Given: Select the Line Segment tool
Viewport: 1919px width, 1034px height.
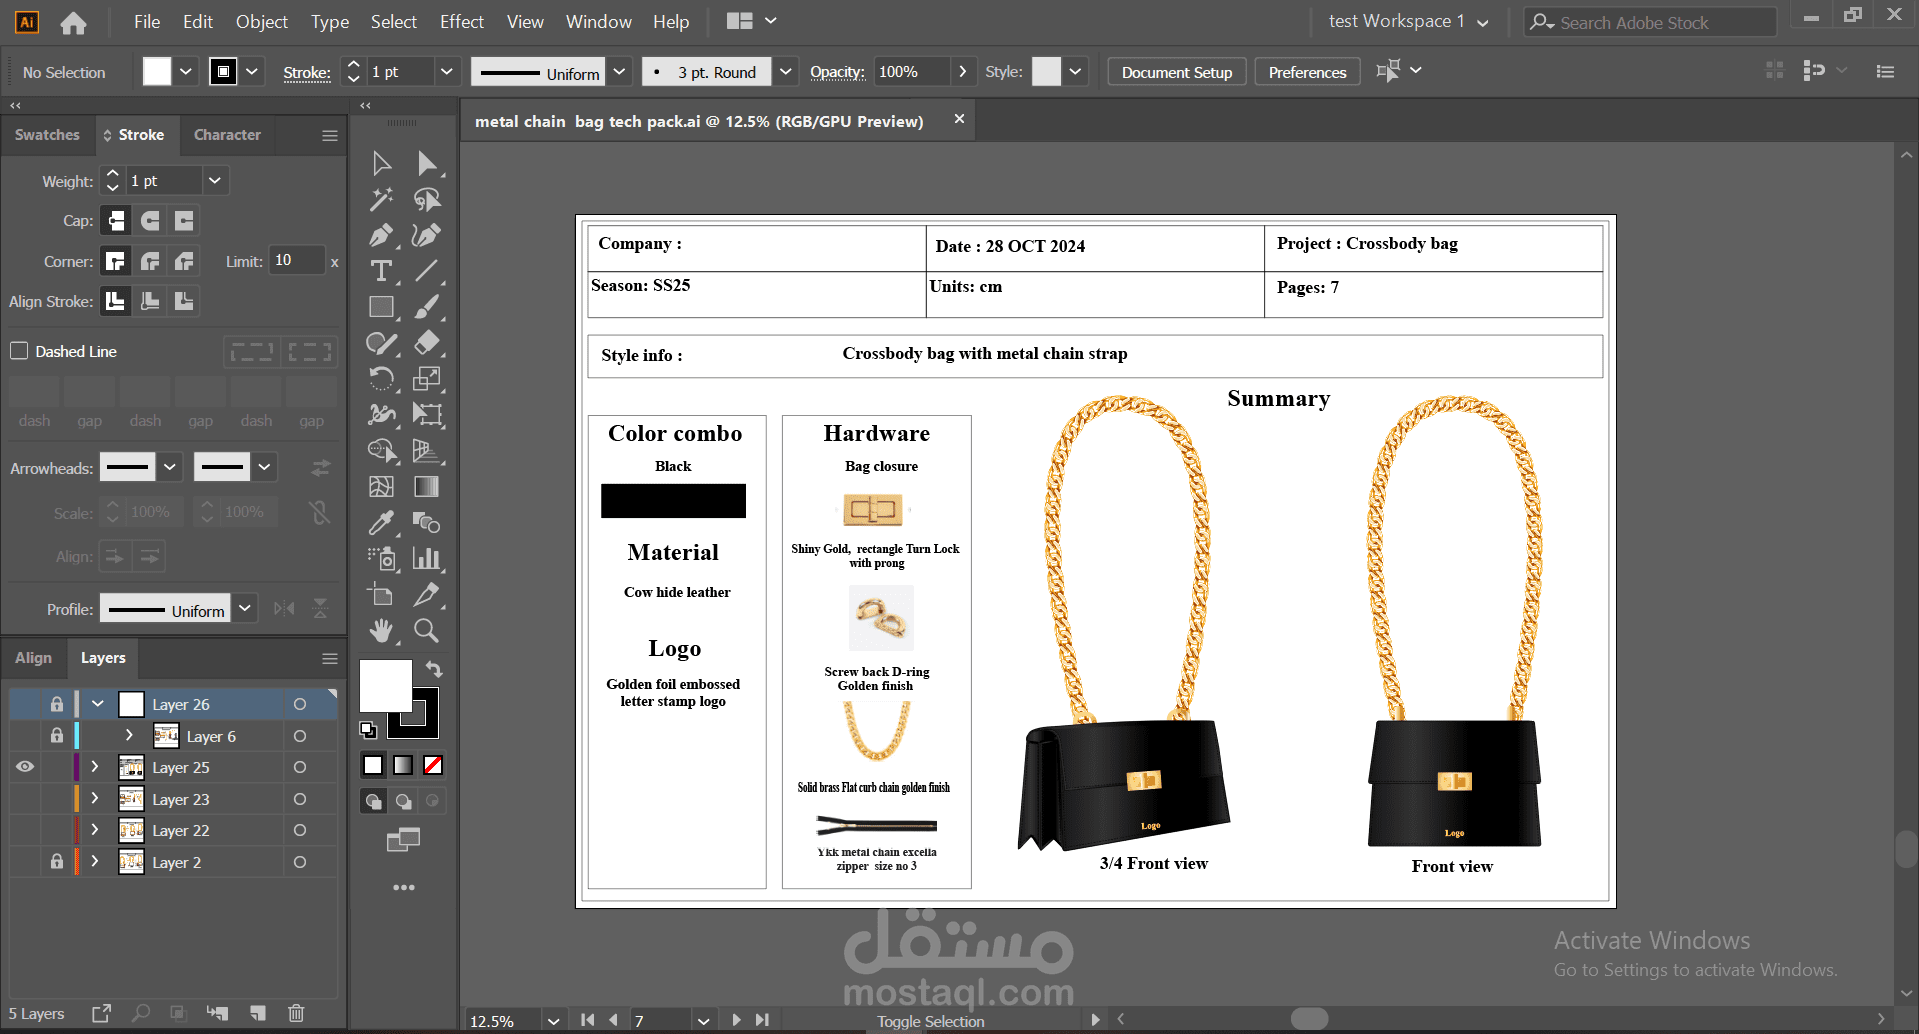Looking at the screenshot, I should 427,271.
